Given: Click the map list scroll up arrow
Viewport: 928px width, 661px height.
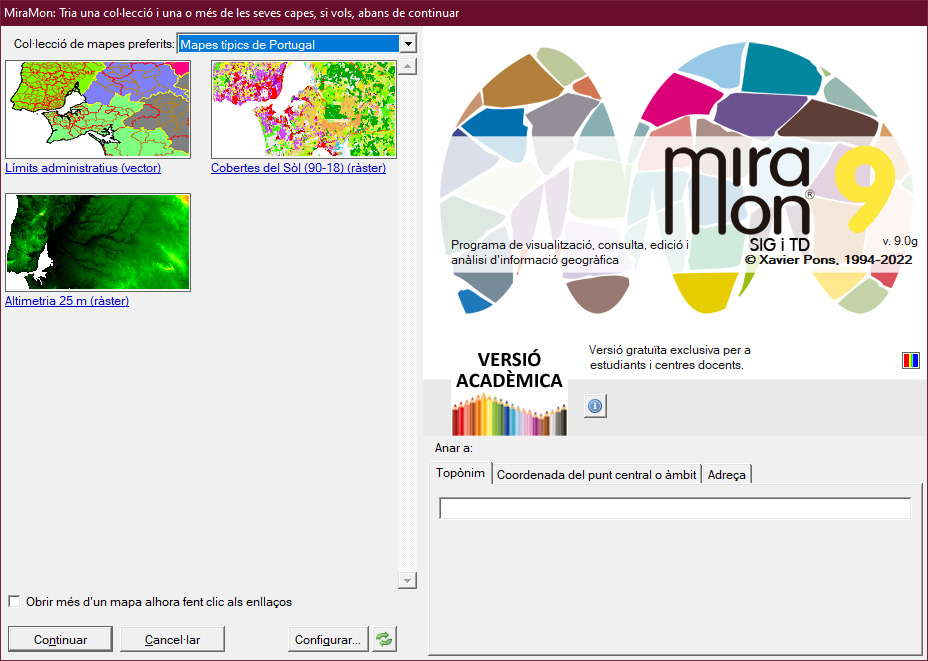Looking at the screenshot, I should [407, 66].
